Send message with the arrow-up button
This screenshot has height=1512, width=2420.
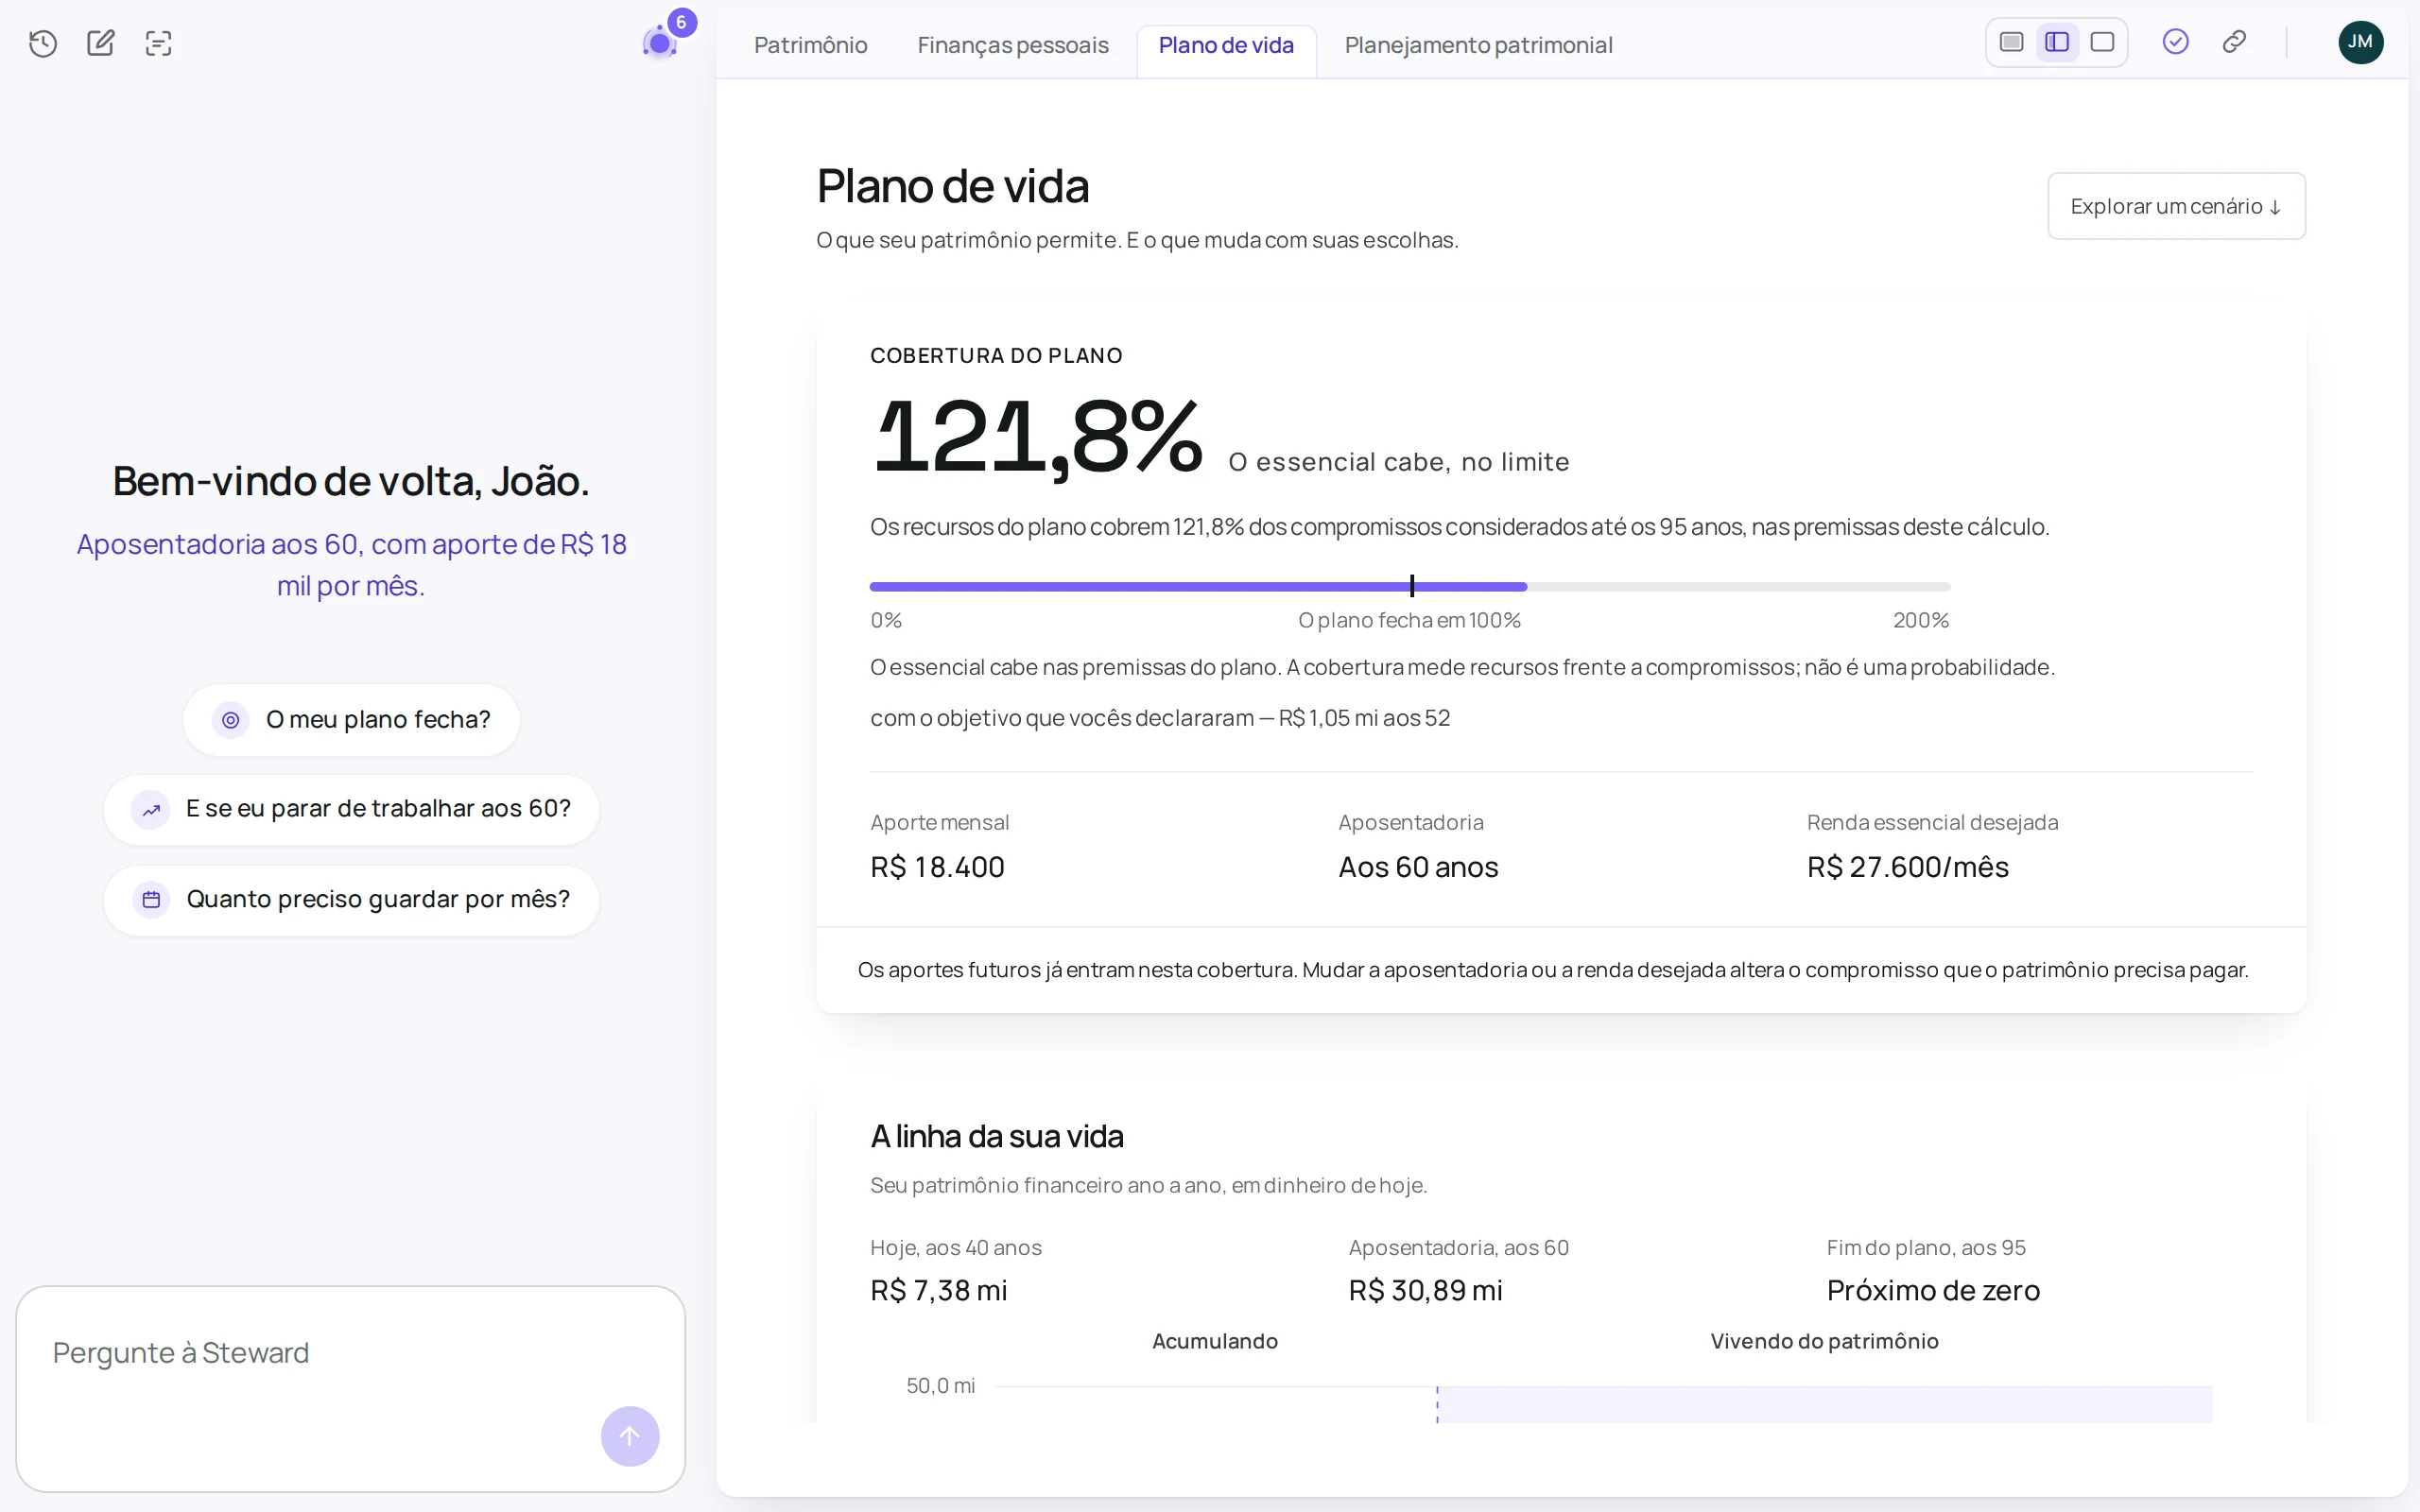point(630,1436)
